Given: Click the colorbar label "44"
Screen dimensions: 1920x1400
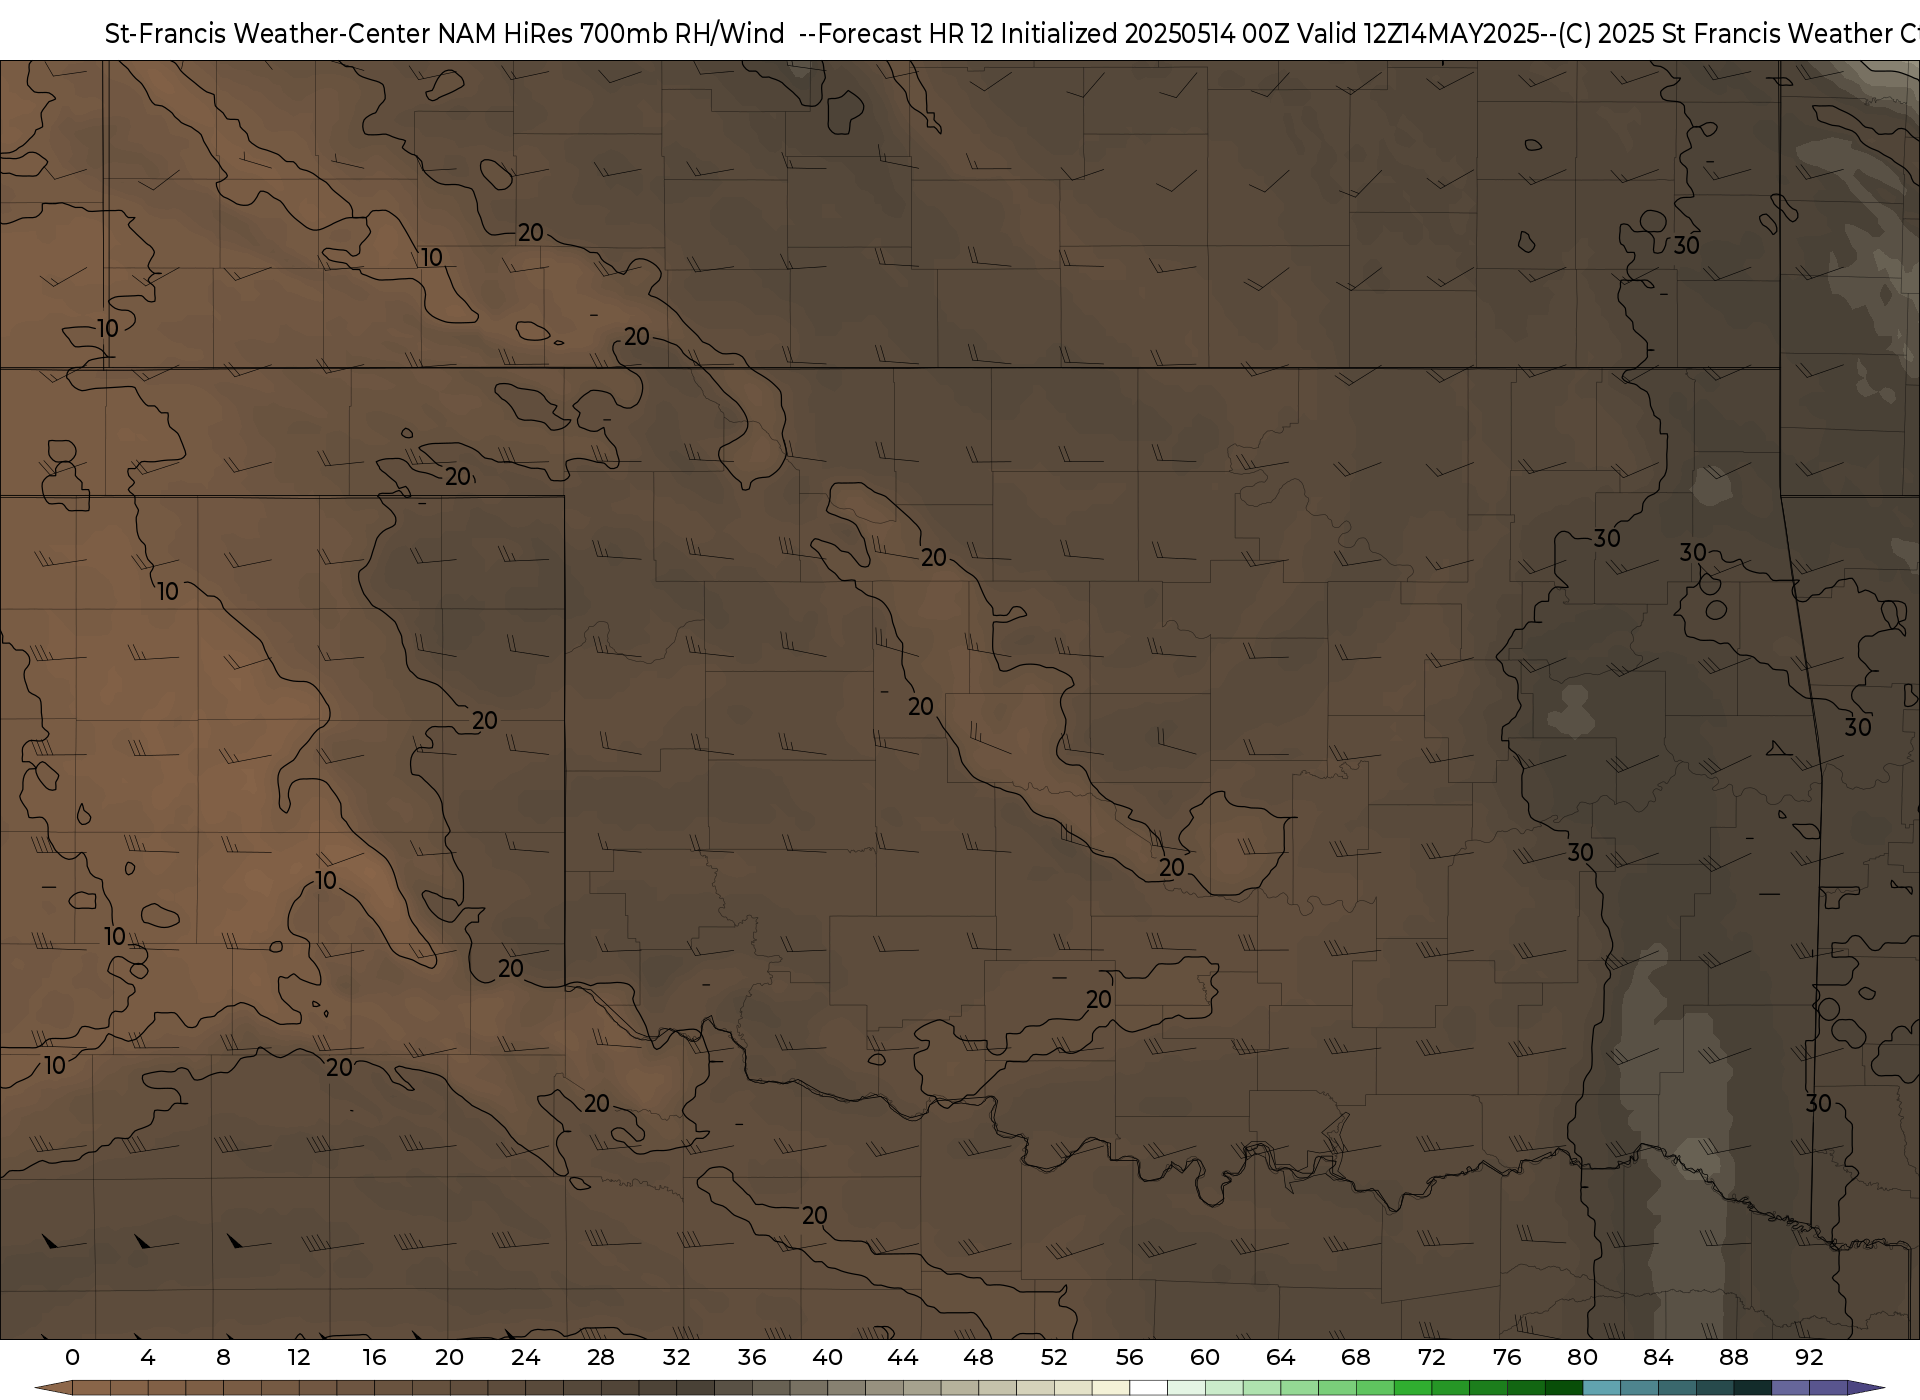Looking at the screenshot, I should [x=903, y=1357].
